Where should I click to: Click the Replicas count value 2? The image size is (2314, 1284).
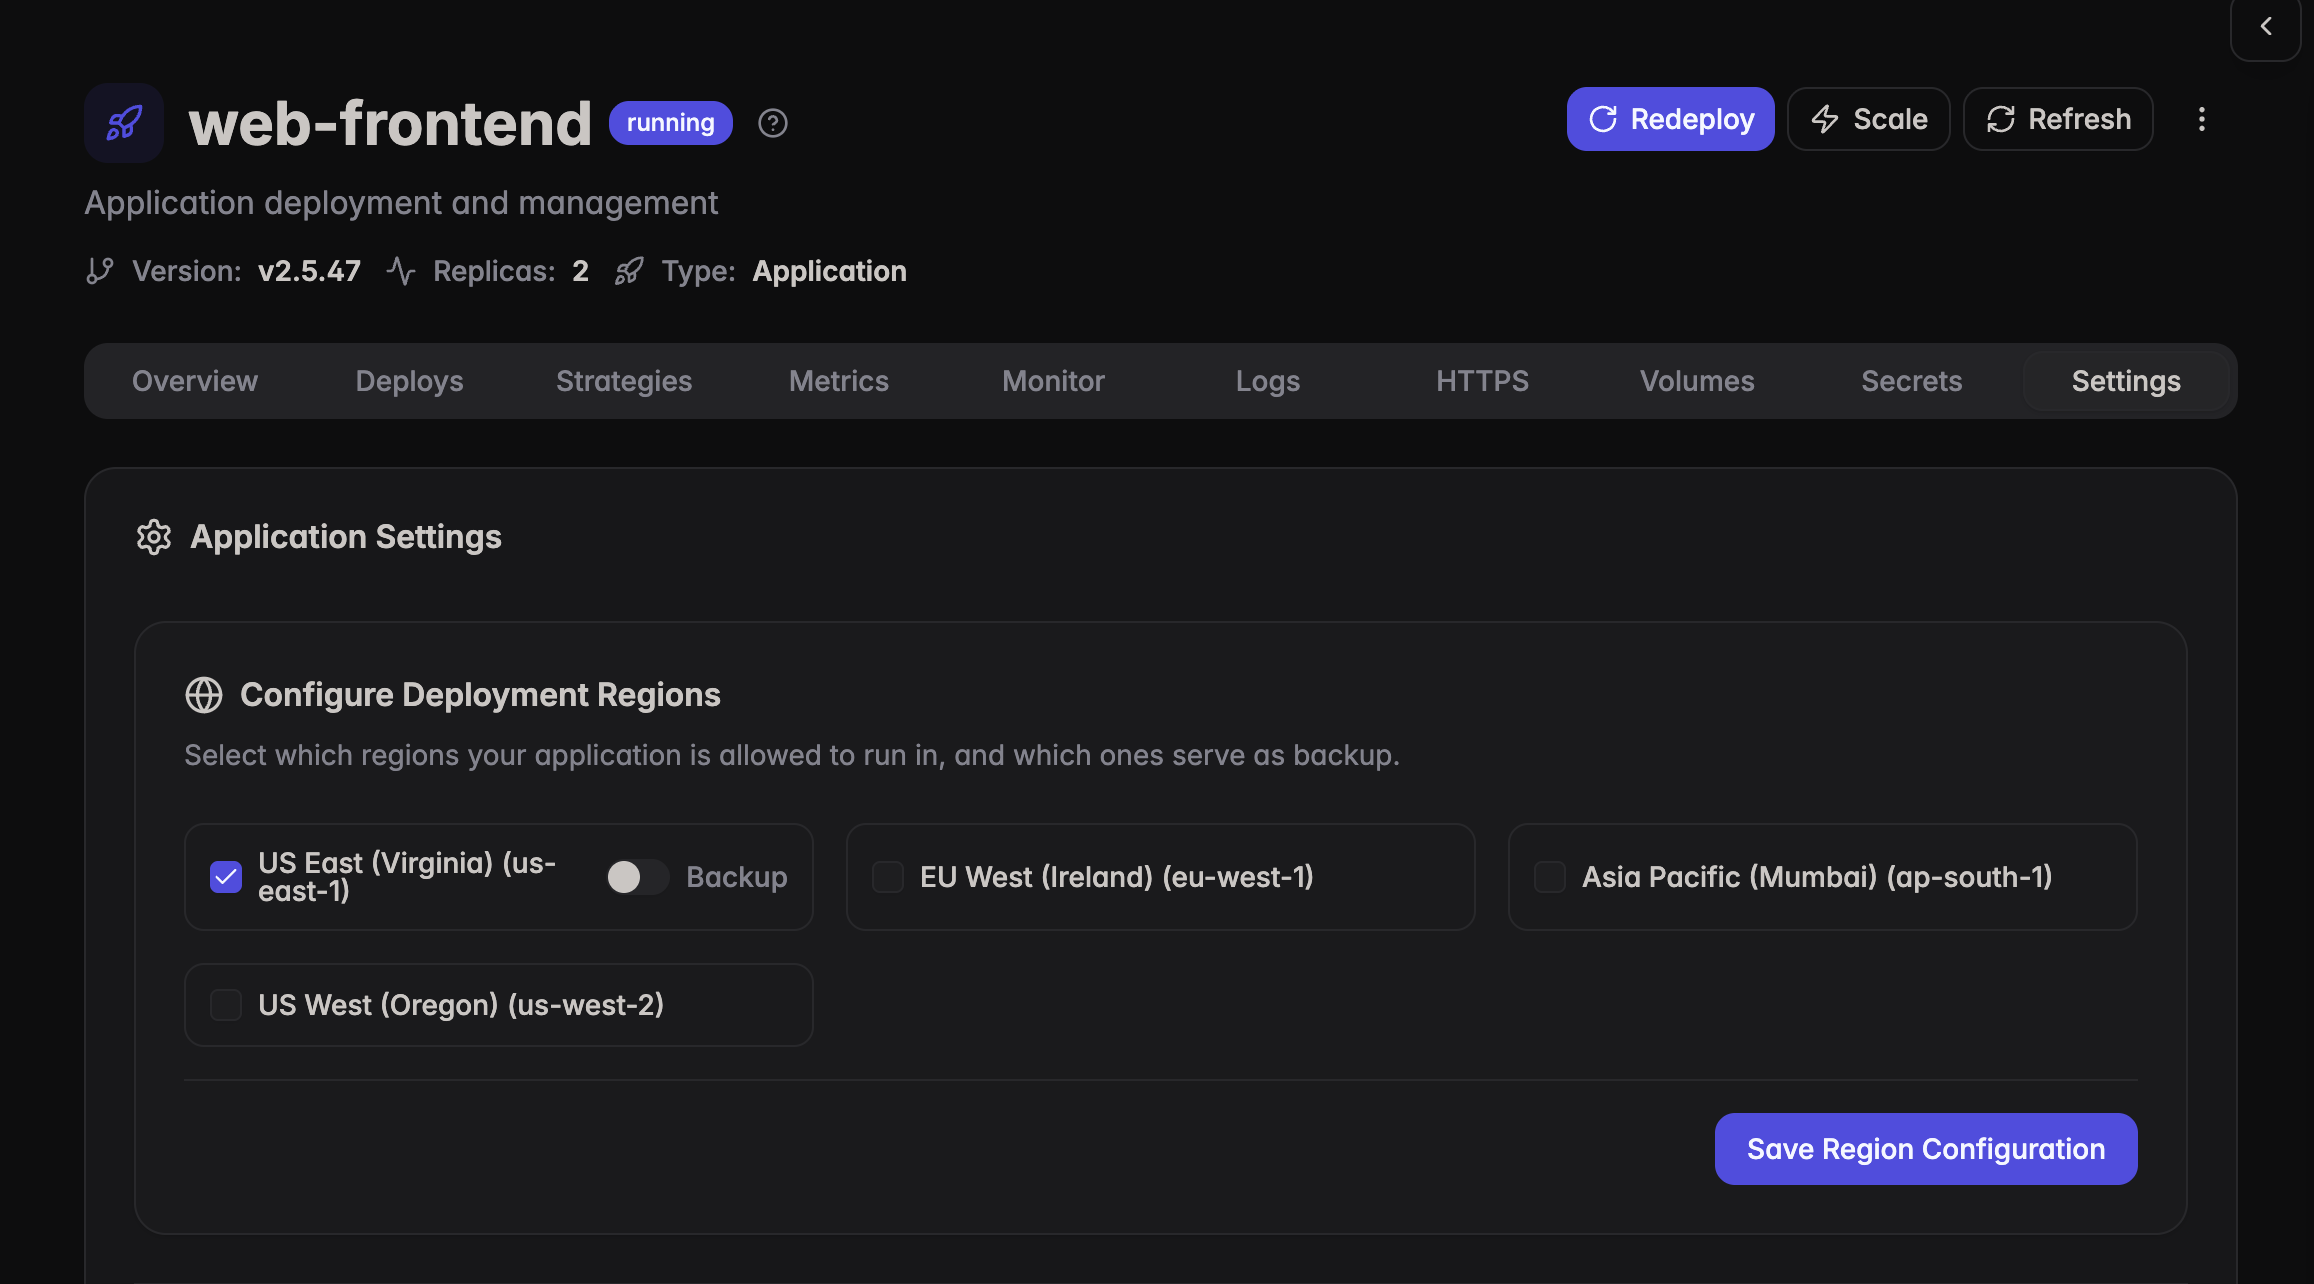pyautogui.click(x=581, y=271)
